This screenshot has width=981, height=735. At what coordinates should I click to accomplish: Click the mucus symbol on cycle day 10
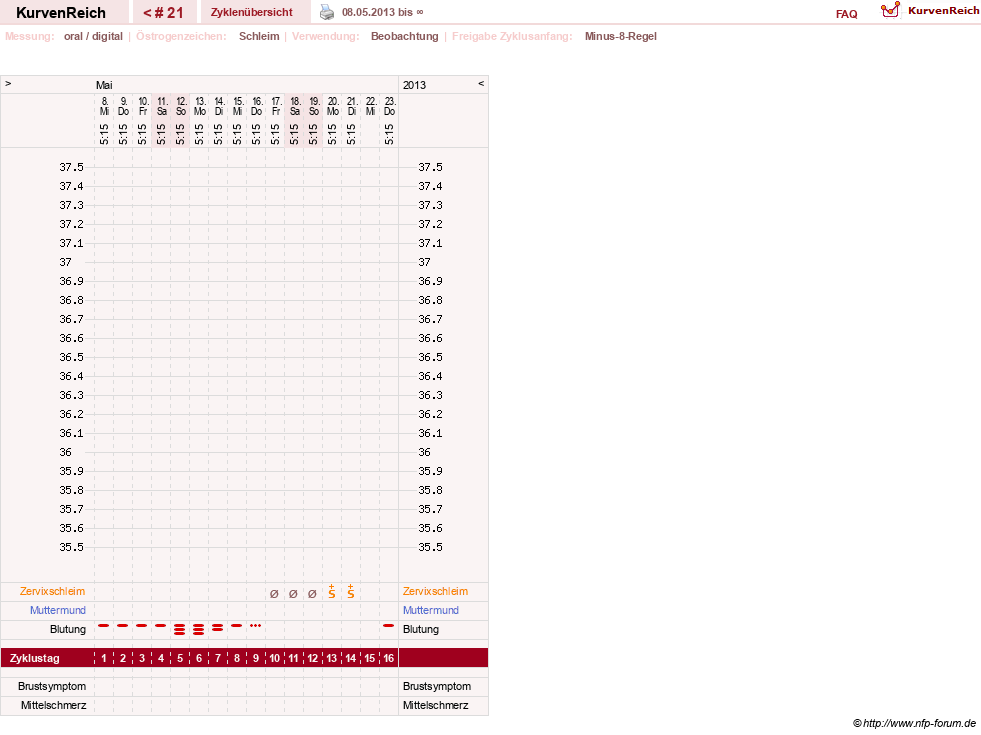(x=274, y=594)
